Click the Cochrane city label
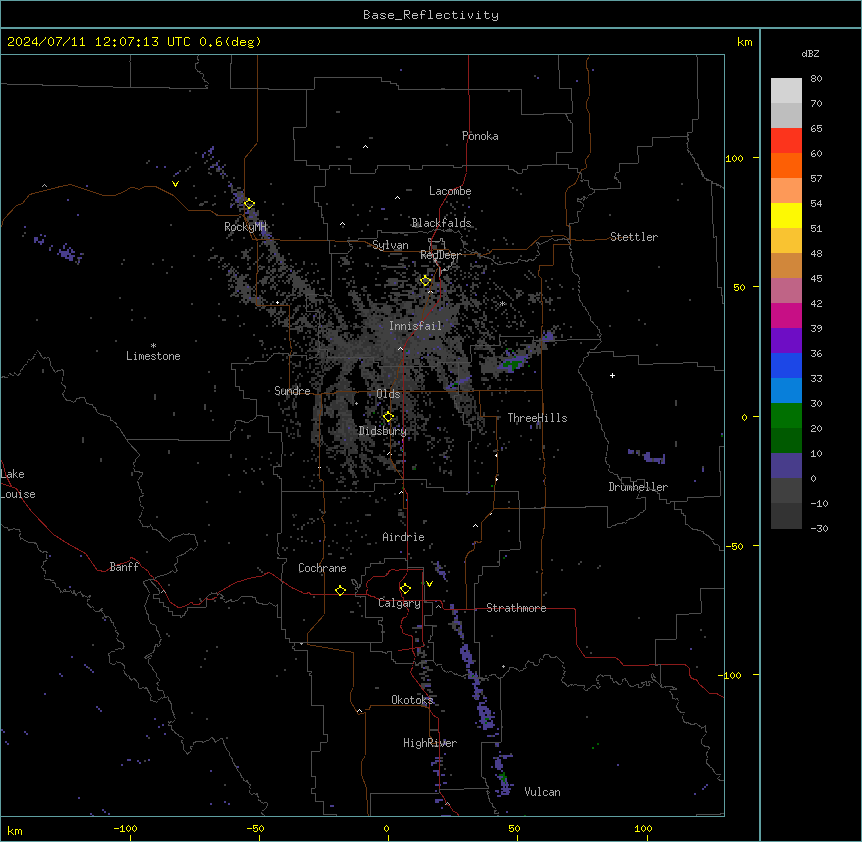Viewport: 862px width, 842px height. click(x=322, y=568)
